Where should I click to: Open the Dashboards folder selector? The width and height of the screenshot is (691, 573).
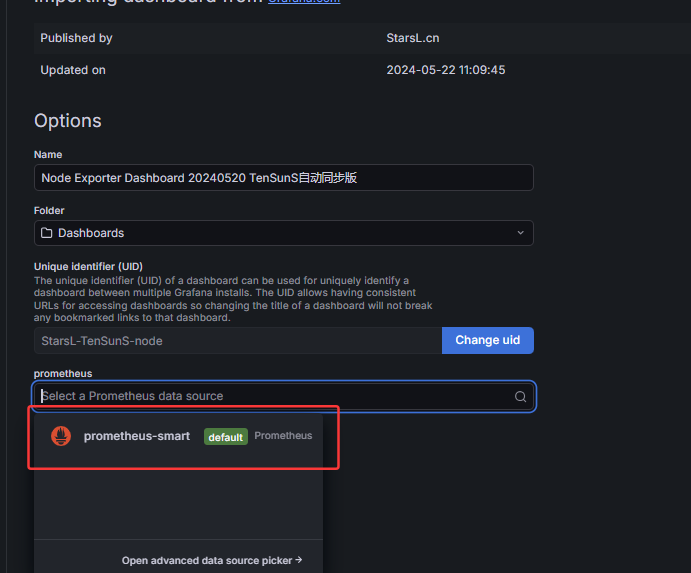coord(284,233)
